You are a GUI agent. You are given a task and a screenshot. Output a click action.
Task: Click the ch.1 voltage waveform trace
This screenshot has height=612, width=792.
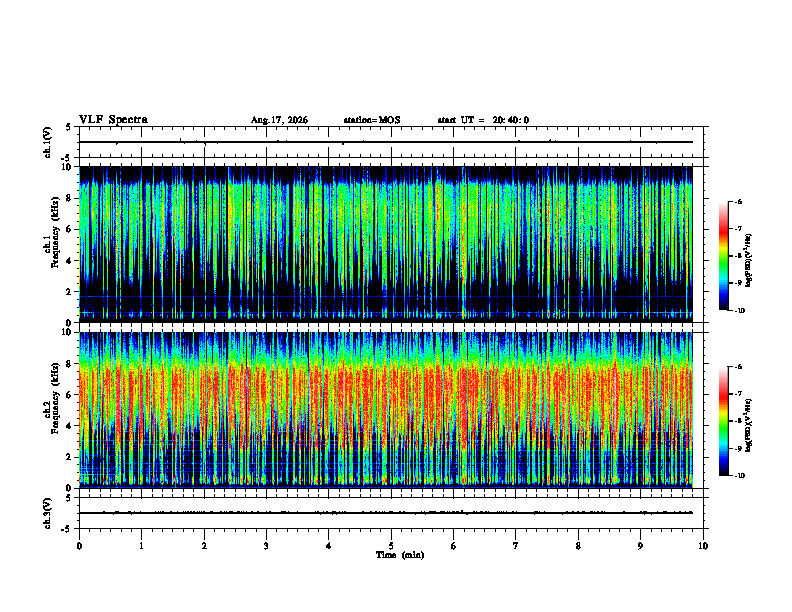point(386,142)
